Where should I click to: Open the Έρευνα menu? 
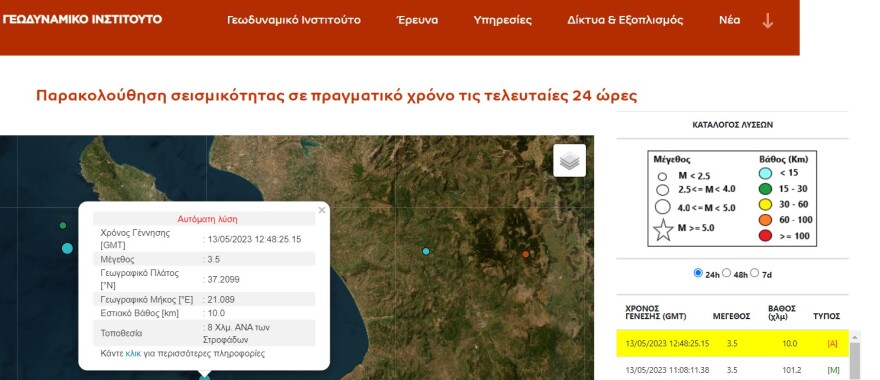point(417,20)
